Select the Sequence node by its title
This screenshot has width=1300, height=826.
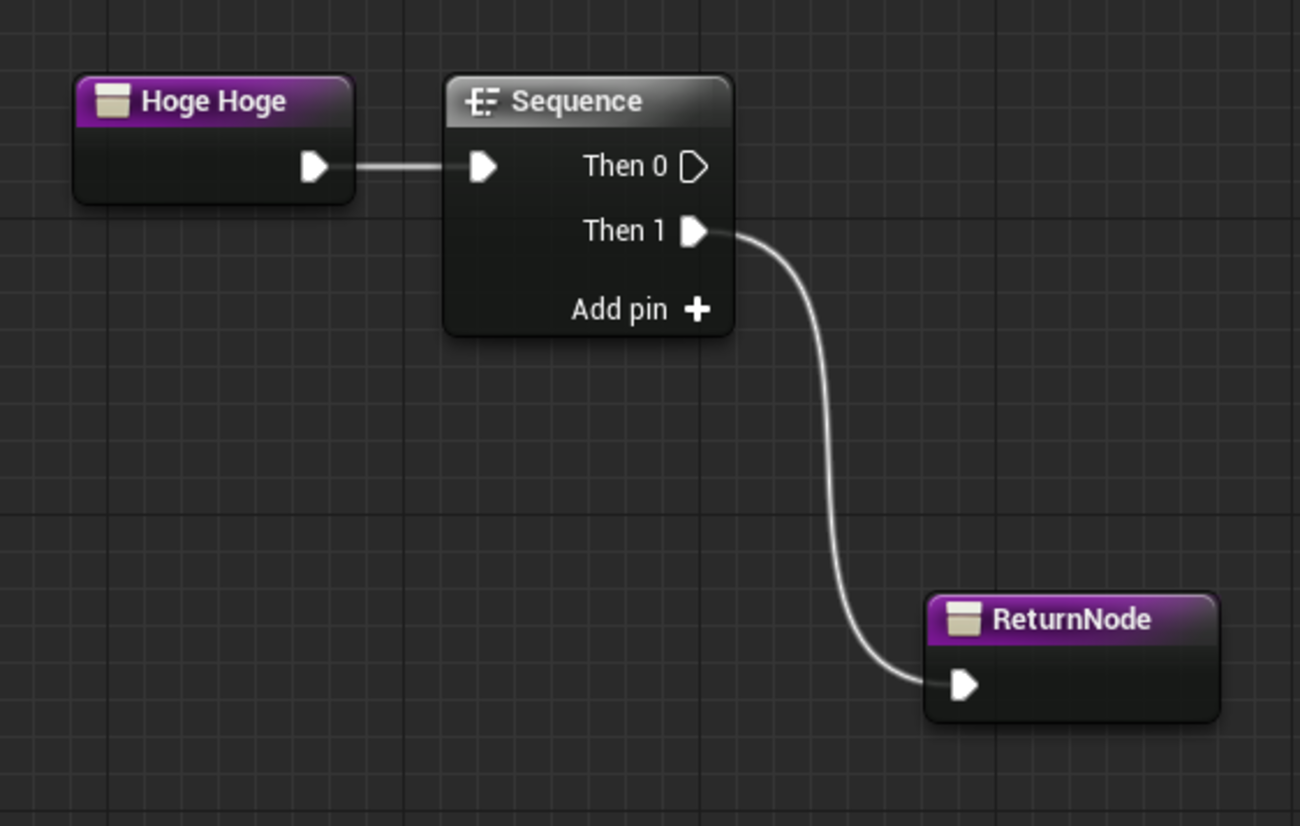point(577,101)
